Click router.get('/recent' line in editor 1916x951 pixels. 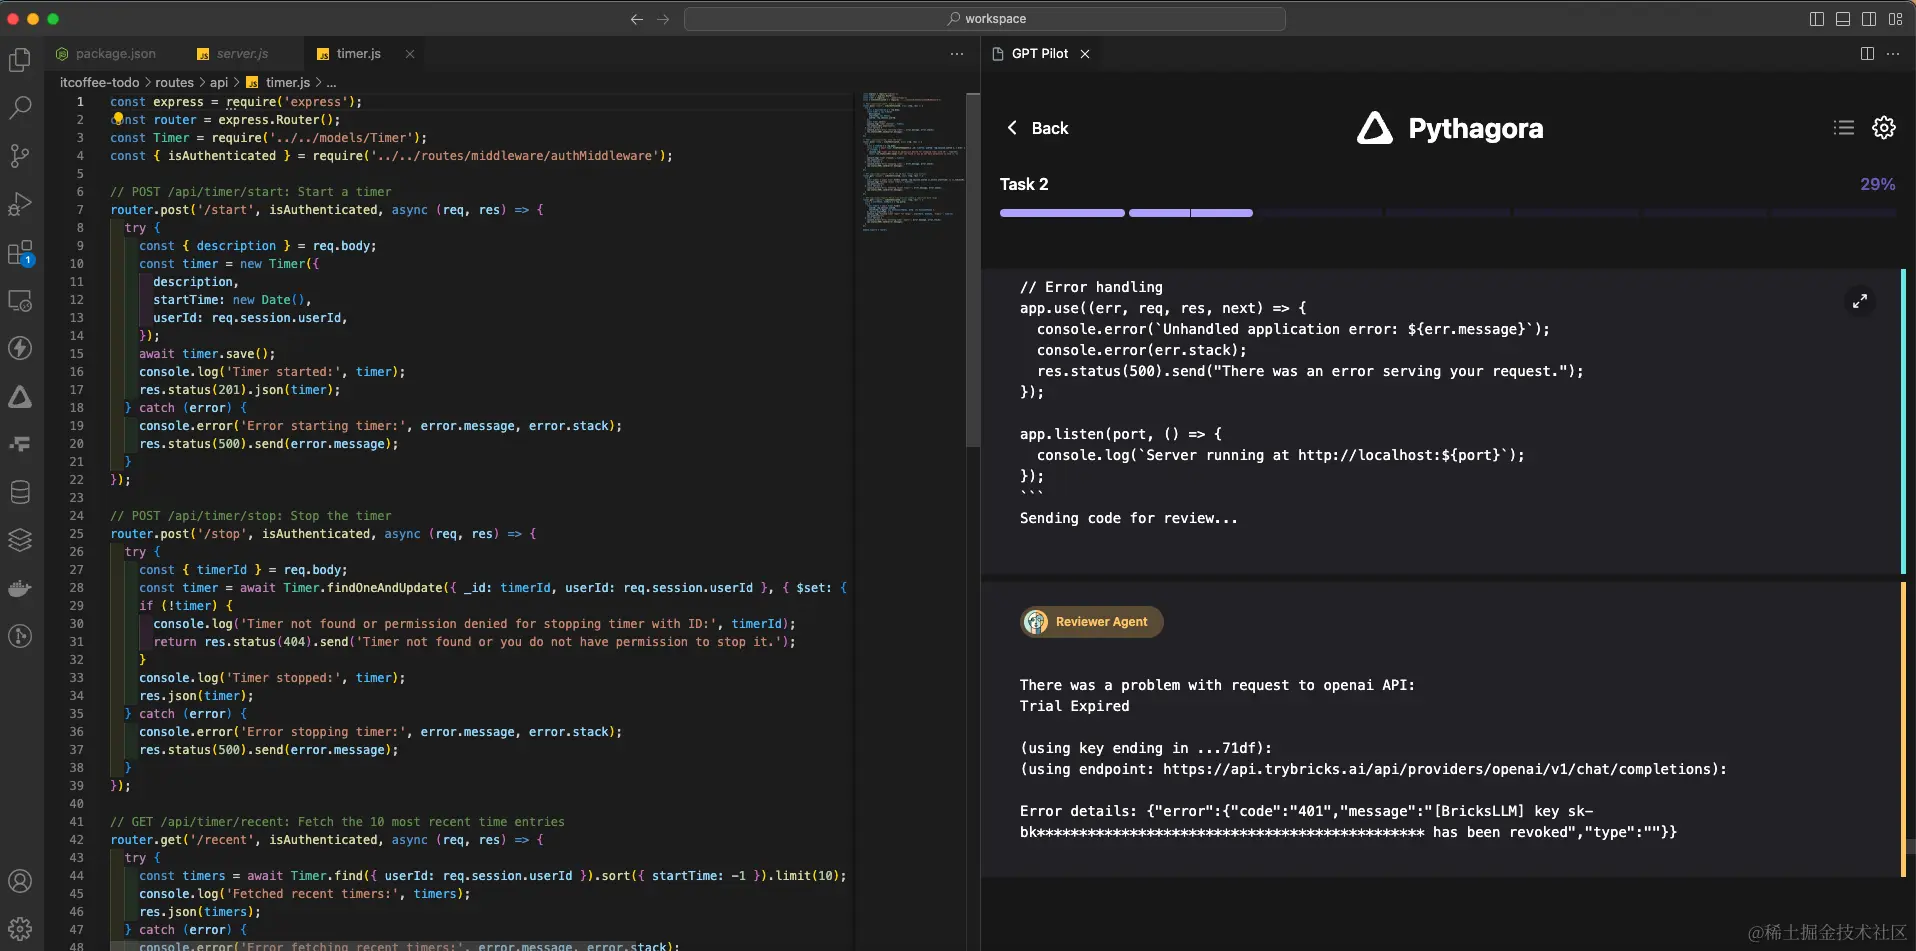click(327, 840)
